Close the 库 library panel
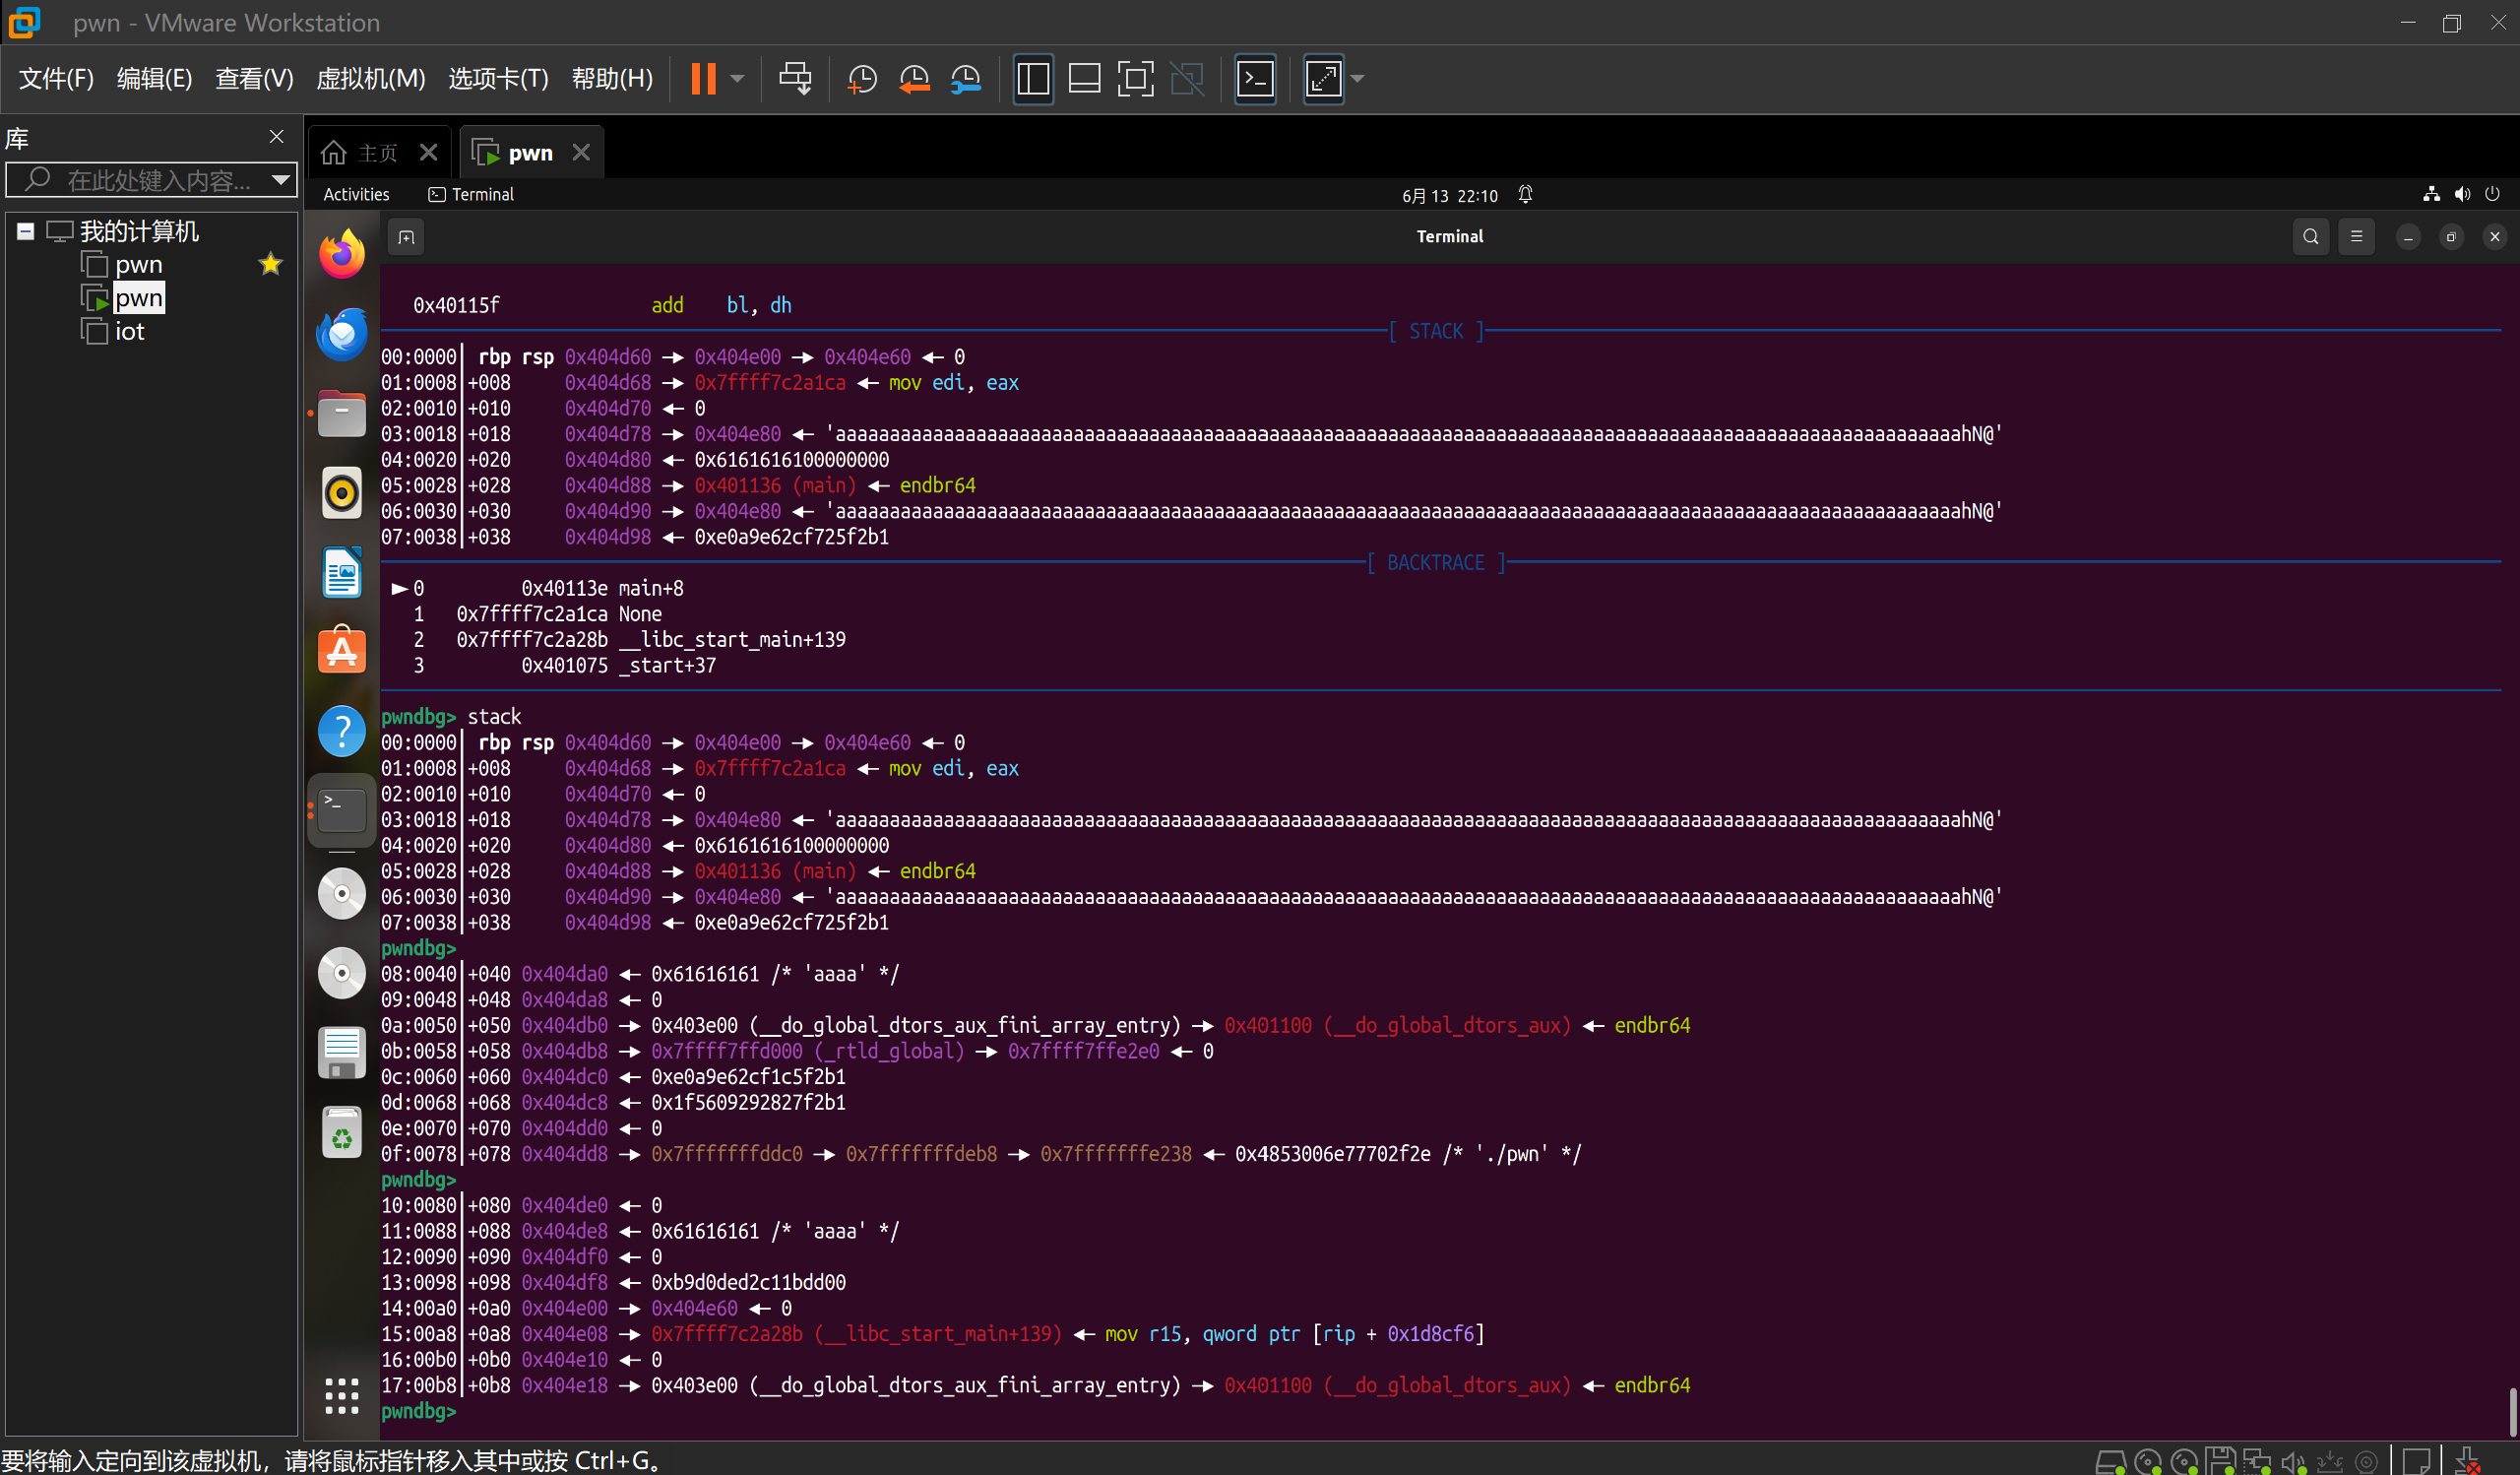This screenshot has width=2520, height=1475. click(277, 136)
